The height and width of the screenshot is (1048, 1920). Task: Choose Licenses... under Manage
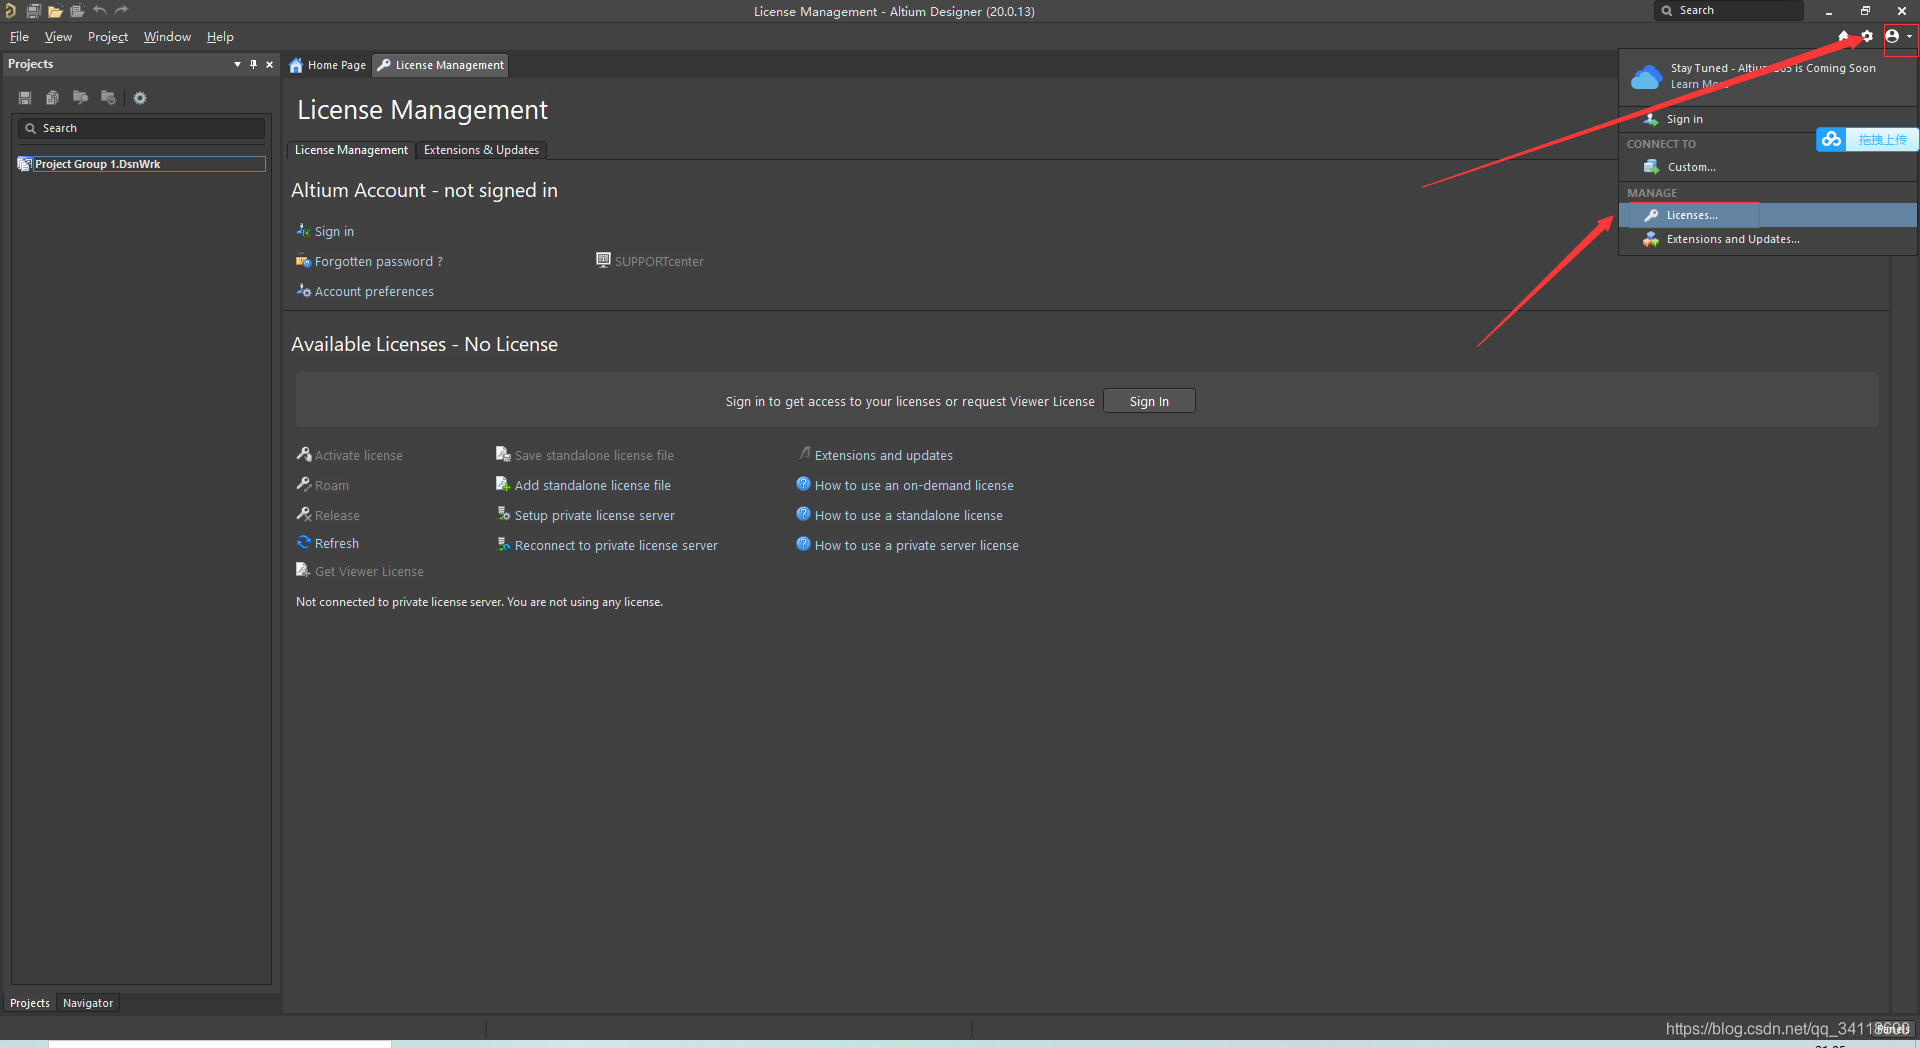point(1768,215)
